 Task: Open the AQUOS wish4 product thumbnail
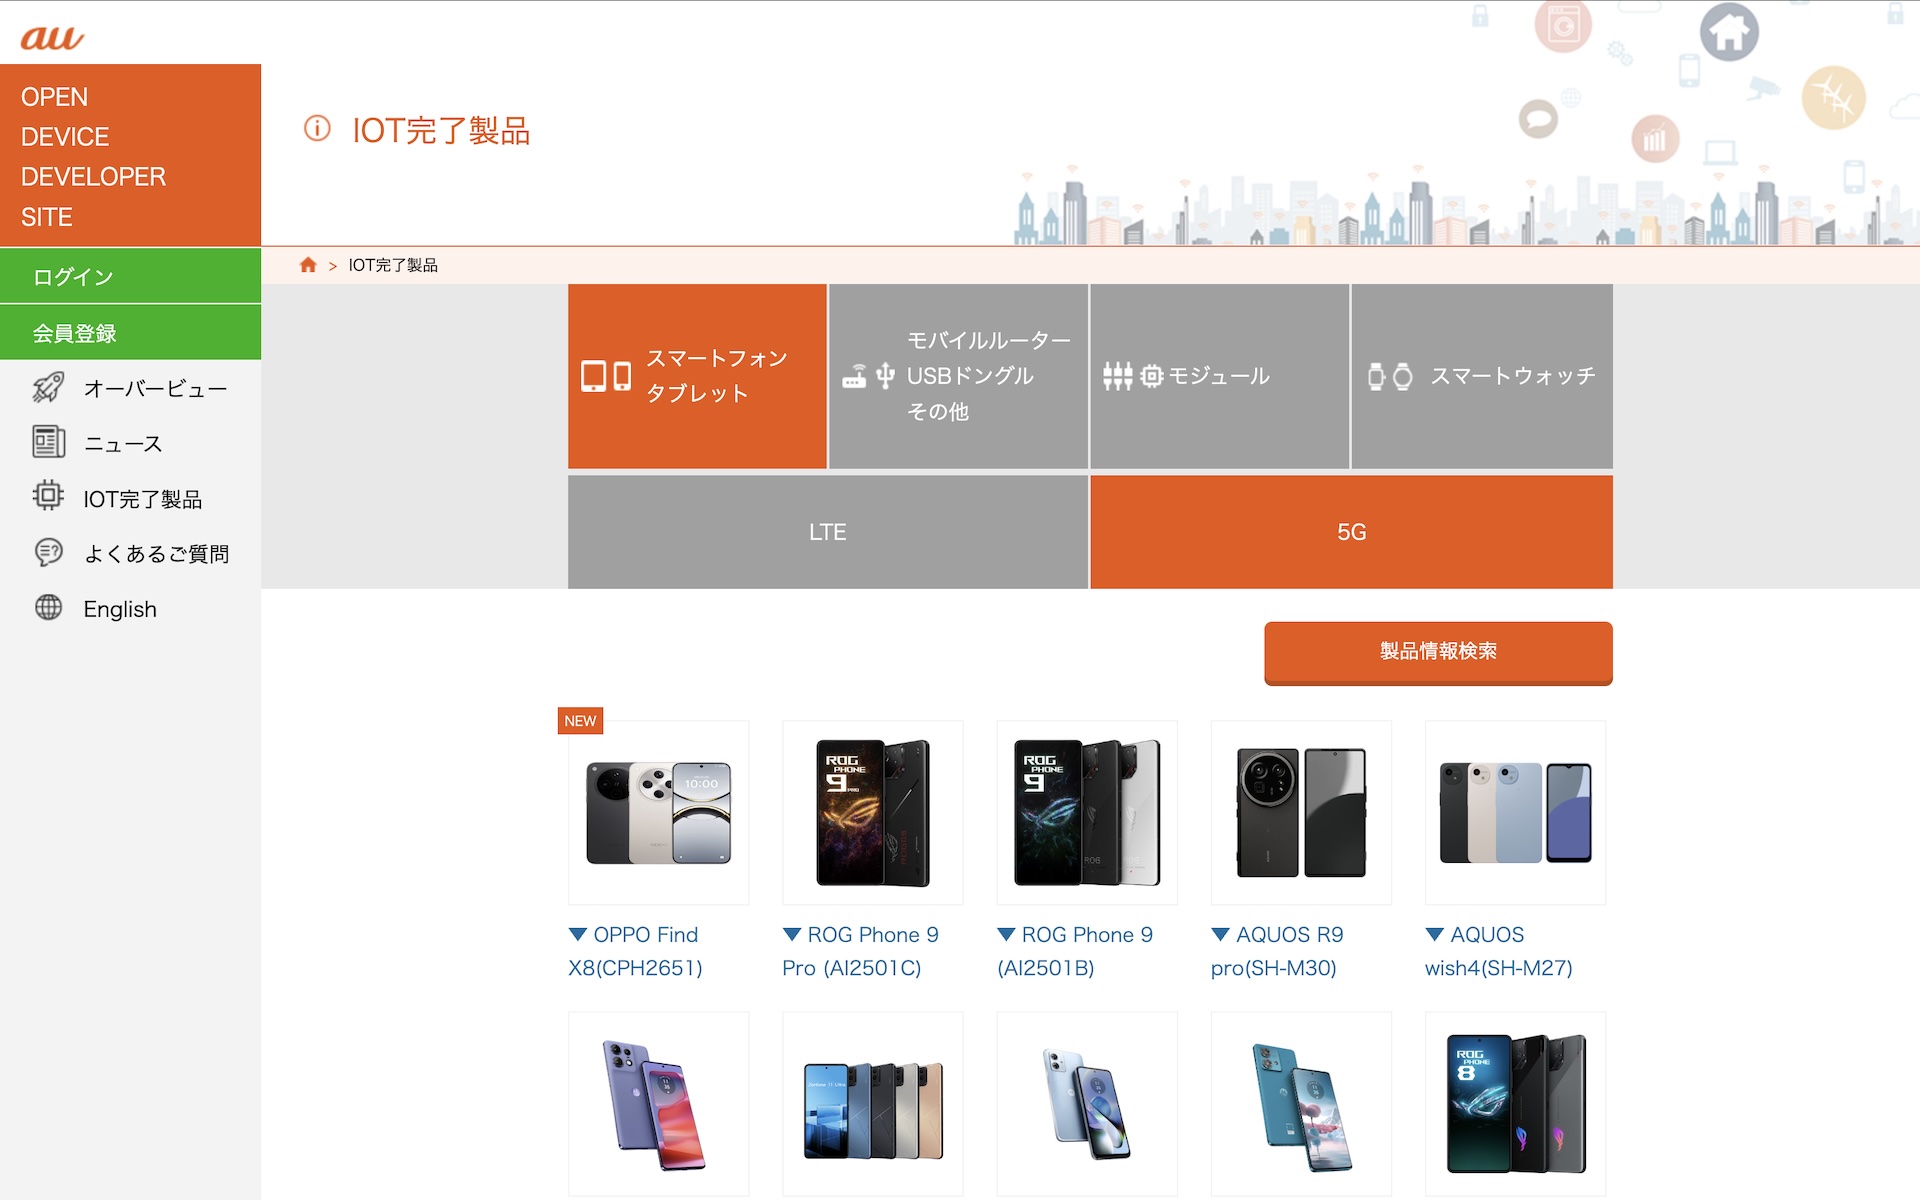pos(1515,812)
